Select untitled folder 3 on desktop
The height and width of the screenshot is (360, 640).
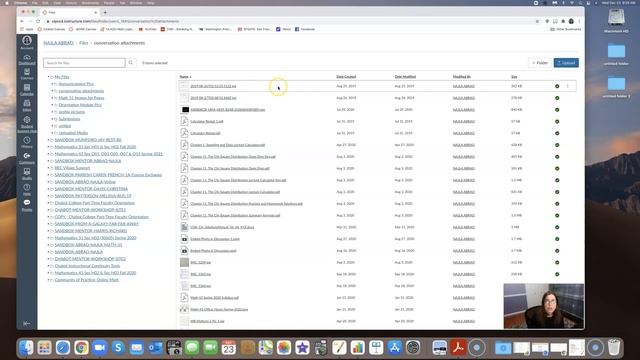616,87
